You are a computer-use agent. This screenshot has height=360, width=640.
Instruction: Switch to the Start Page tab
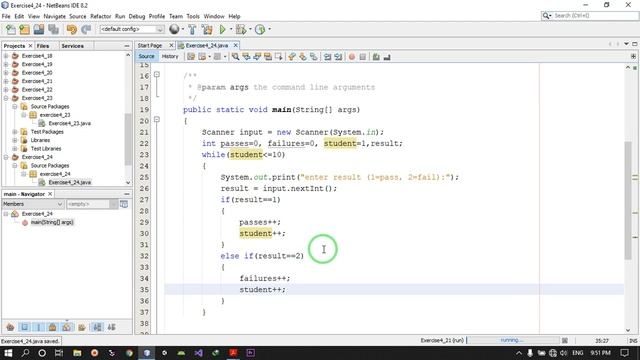pos(150,45)
